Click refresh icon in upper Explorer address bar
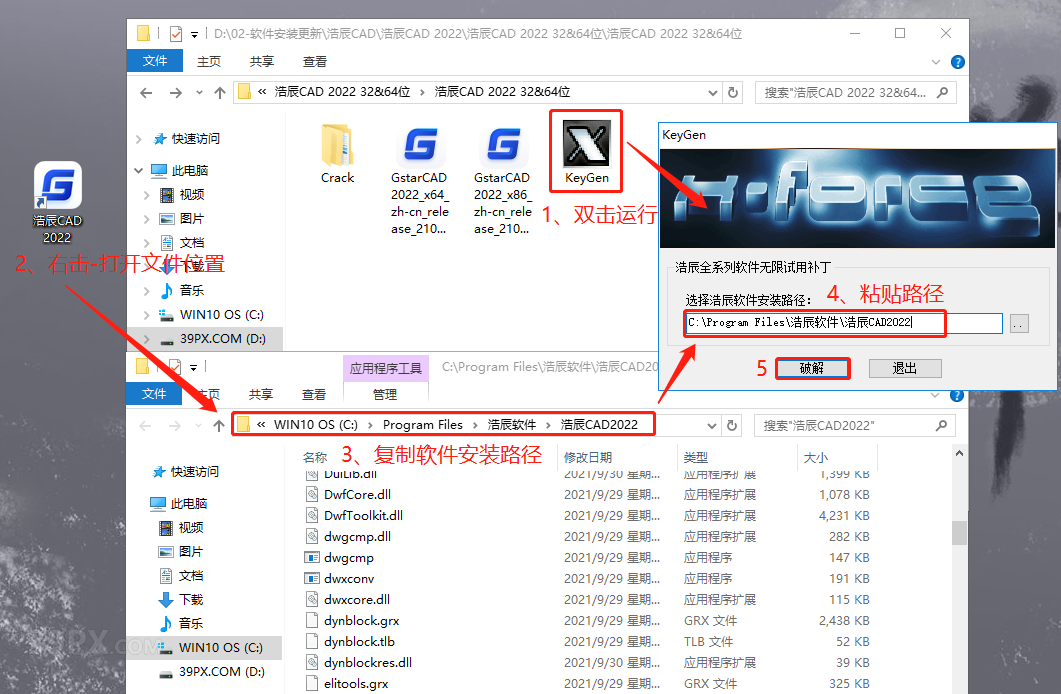Viewport: 1061px width, 694px height. (733, 92)
